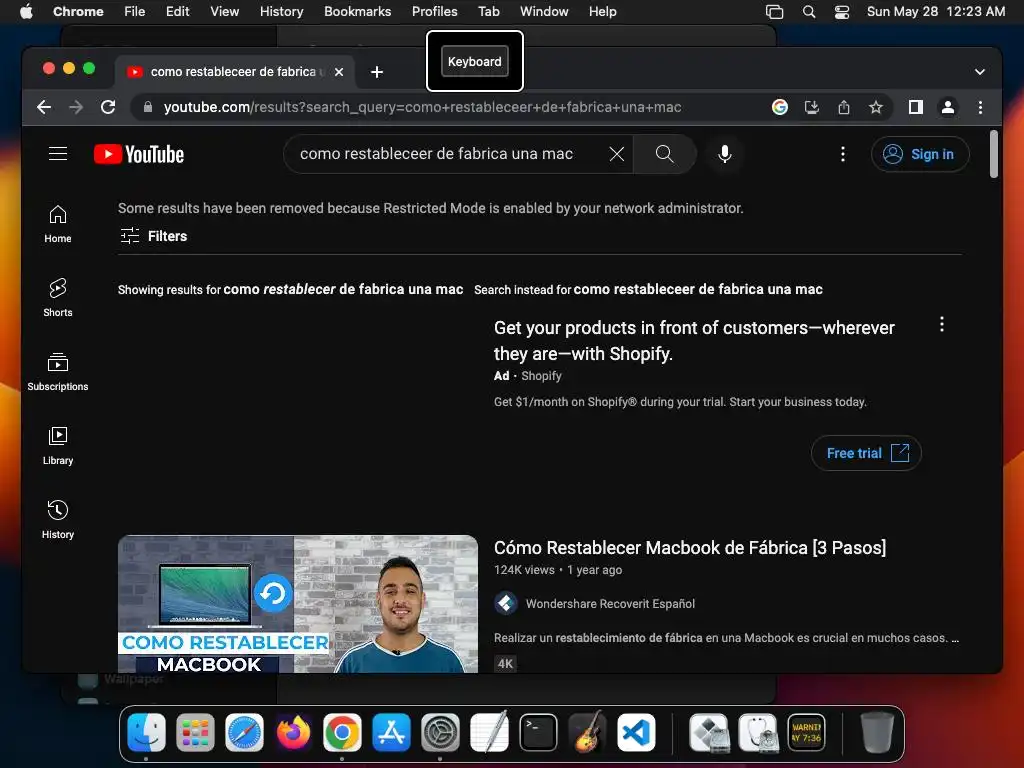Open Spotlight search in menu bar
The width and height of the screenshot is (1024, 768).
808,11
